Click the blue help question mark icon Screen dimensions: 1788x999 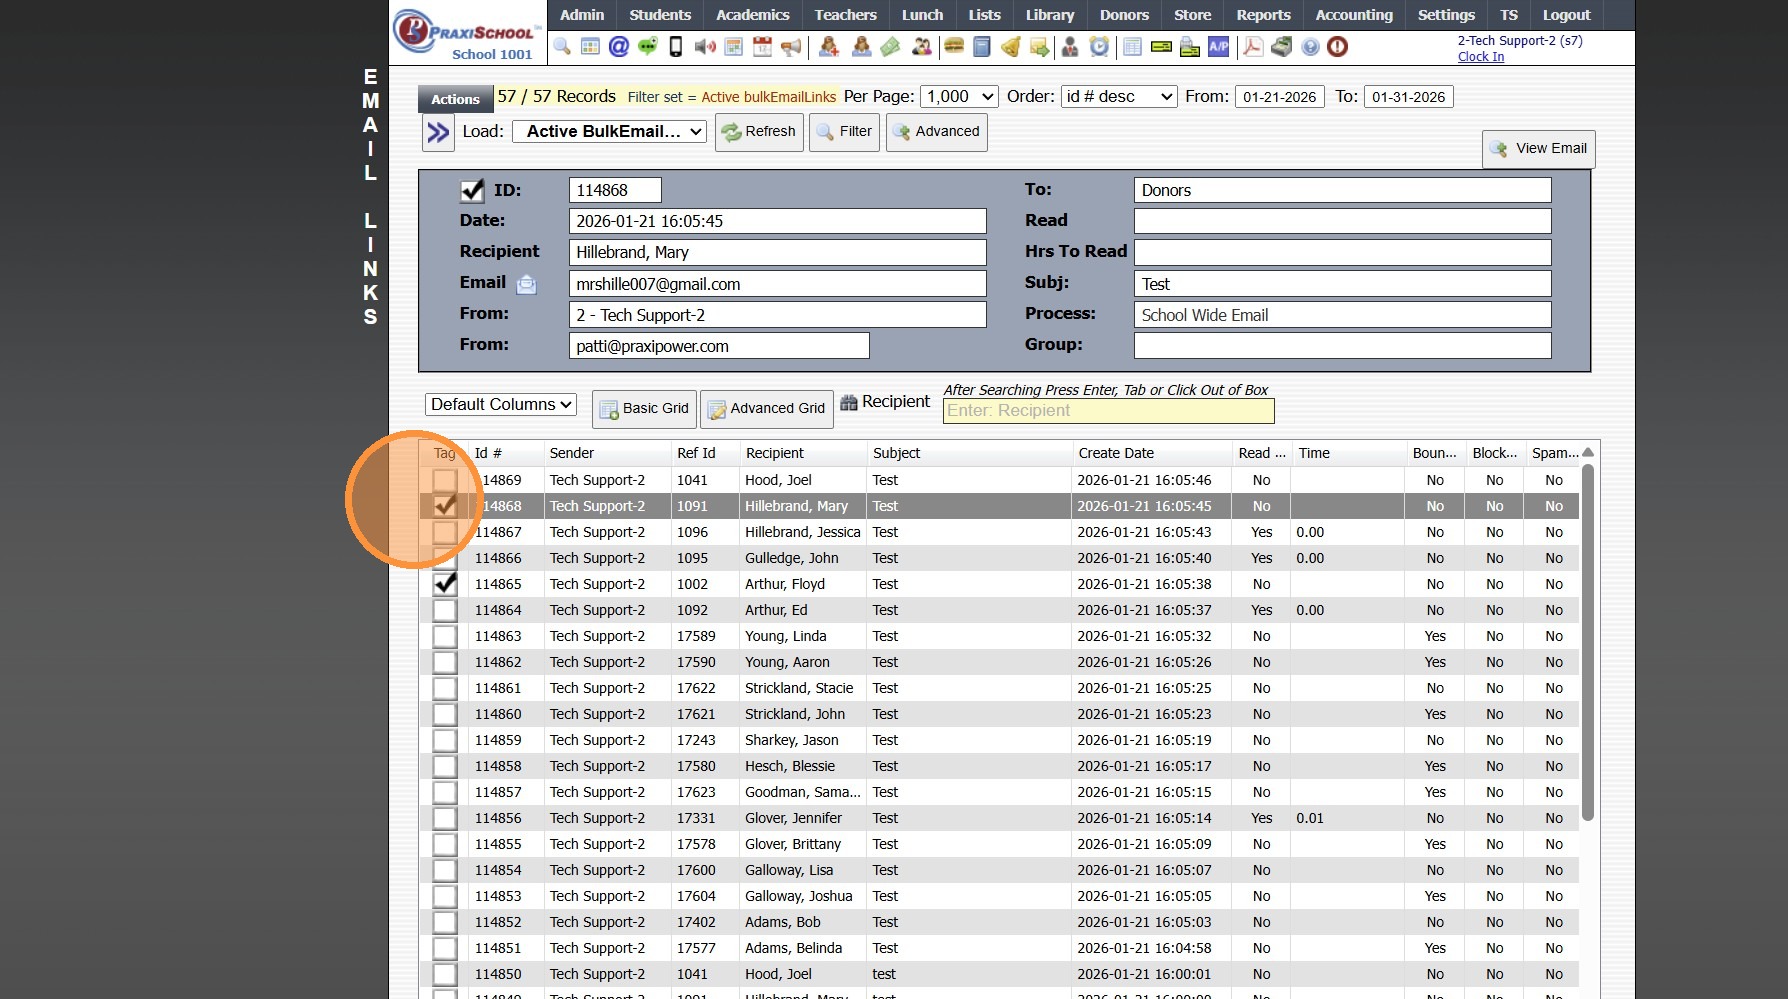(x=1310, y=47)
